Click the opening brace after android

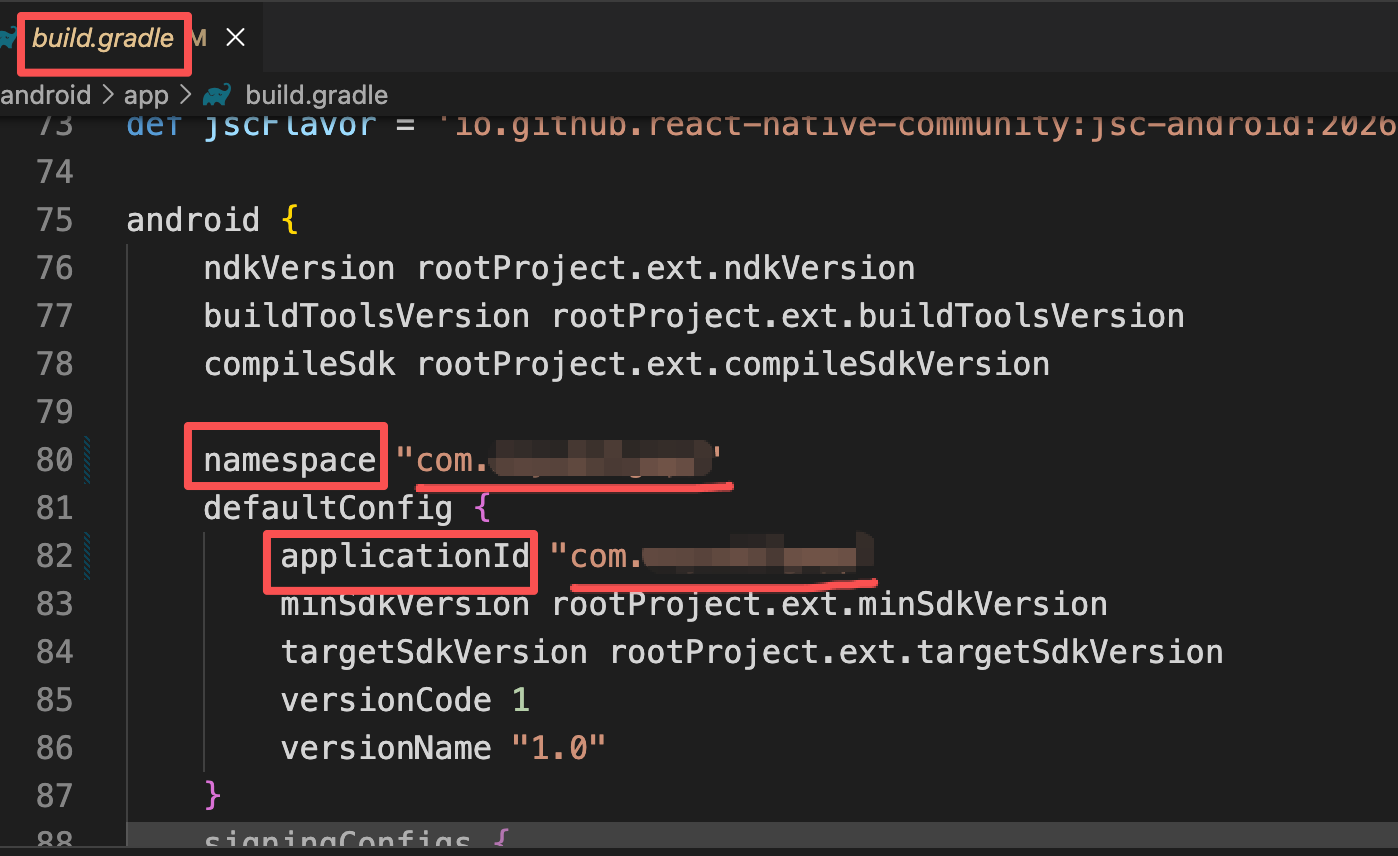(290, 220)
